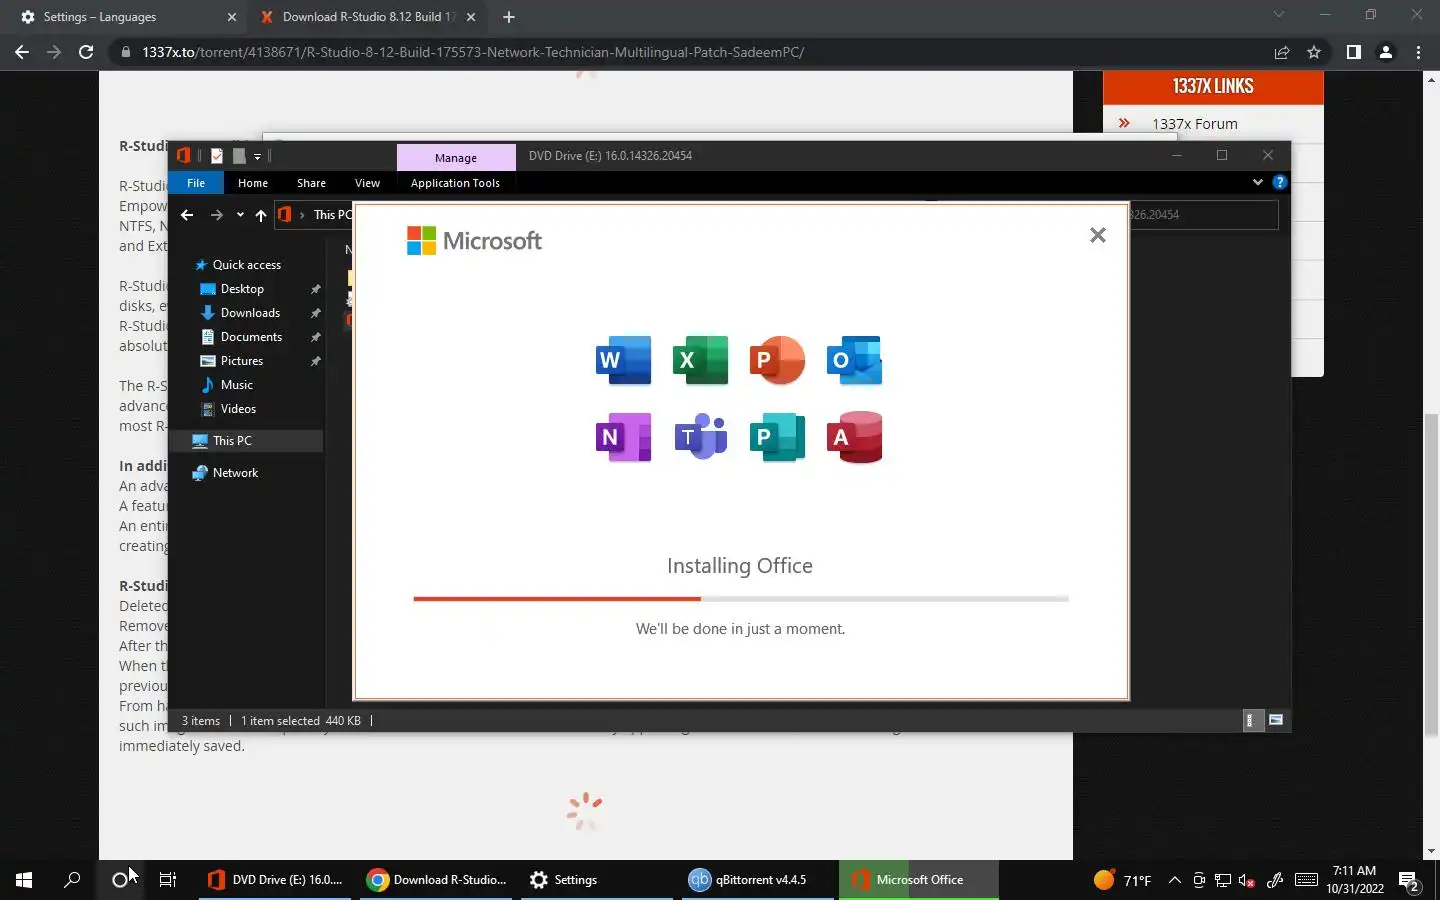Switch to the Home ribbon tab
1440x900 pixels.
253,183
